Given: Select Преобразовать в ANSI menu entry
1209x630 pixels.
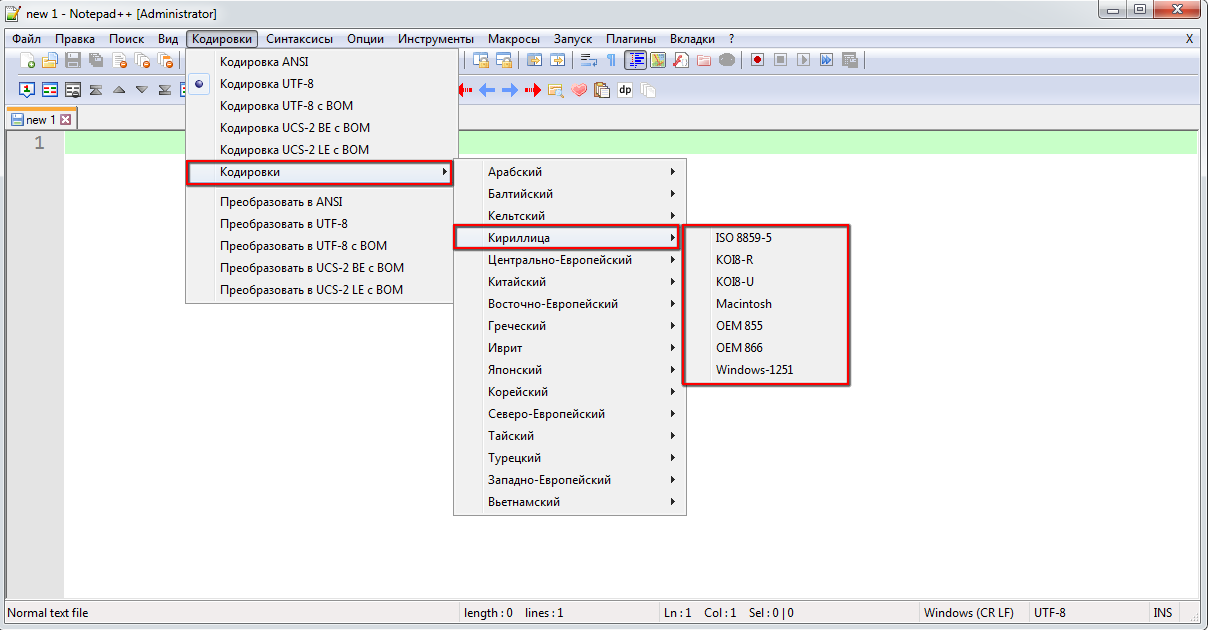Looking at the screenshot, I should tap(322, 202).
